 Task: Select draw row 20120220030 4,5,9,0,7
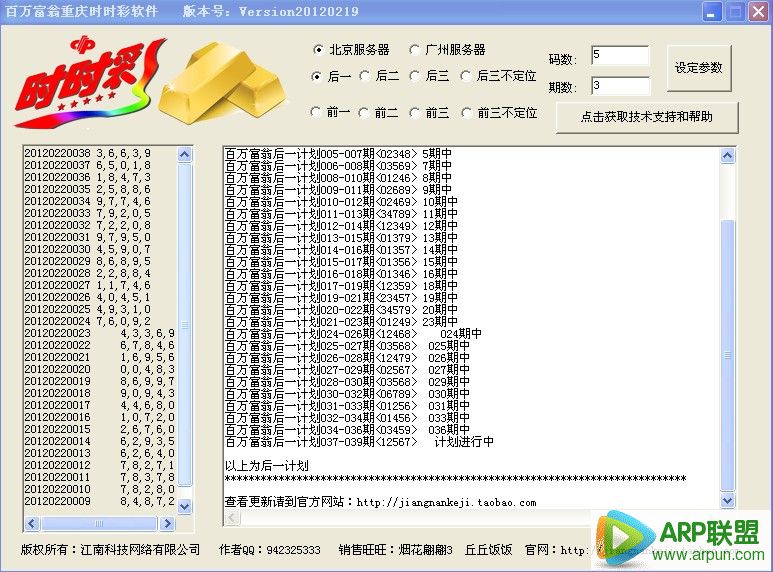[88, 249]
